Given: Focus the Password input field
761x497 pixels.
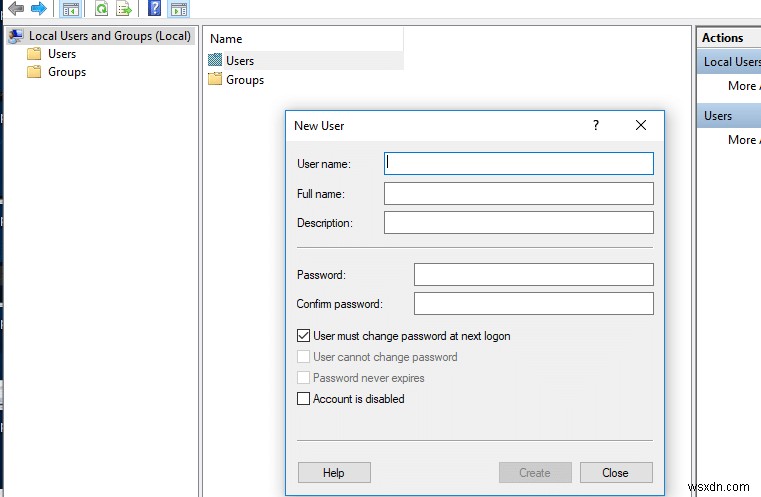Looking at the screenshot, I should coord(534,274).
